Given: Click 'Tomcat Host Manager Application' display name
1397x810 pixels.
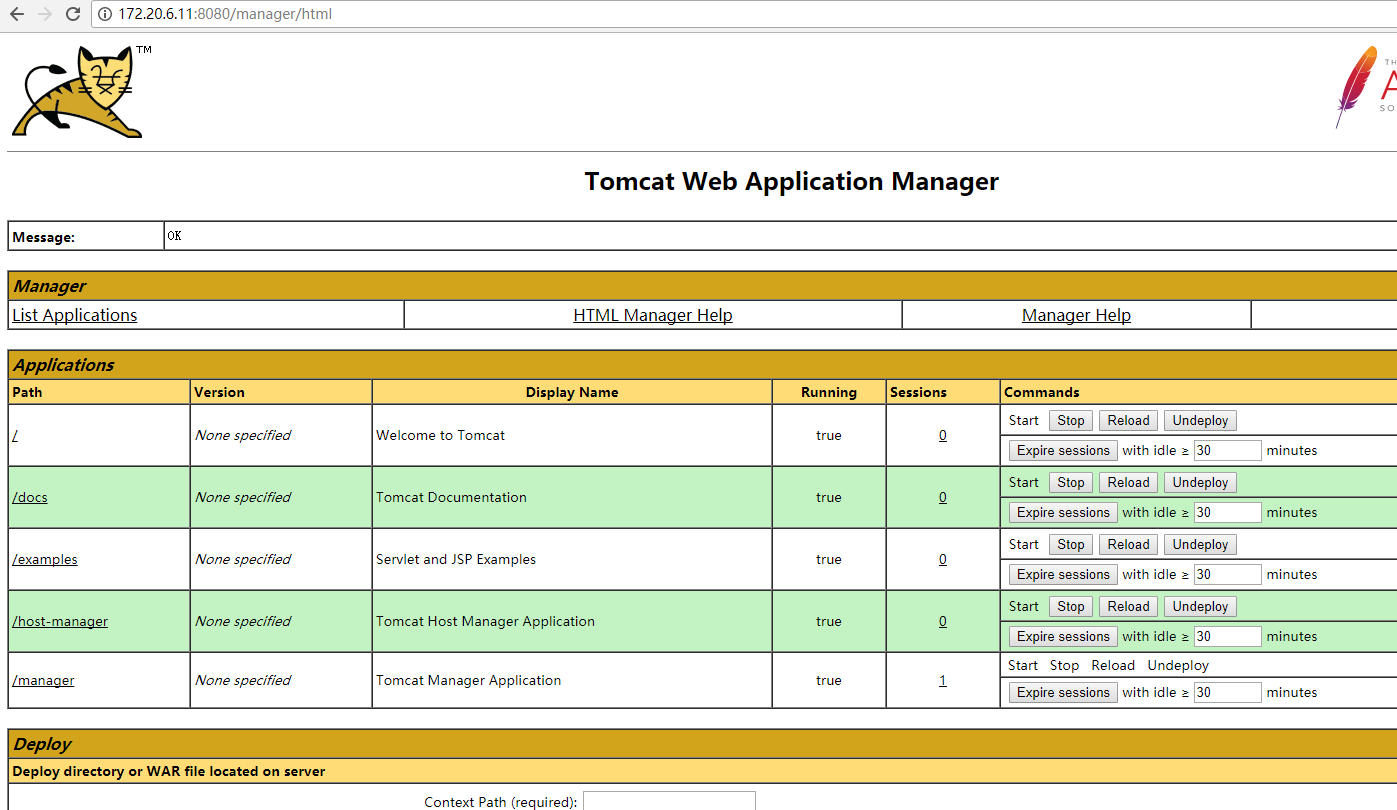Looking at the screenshot, I should [485, 621].
